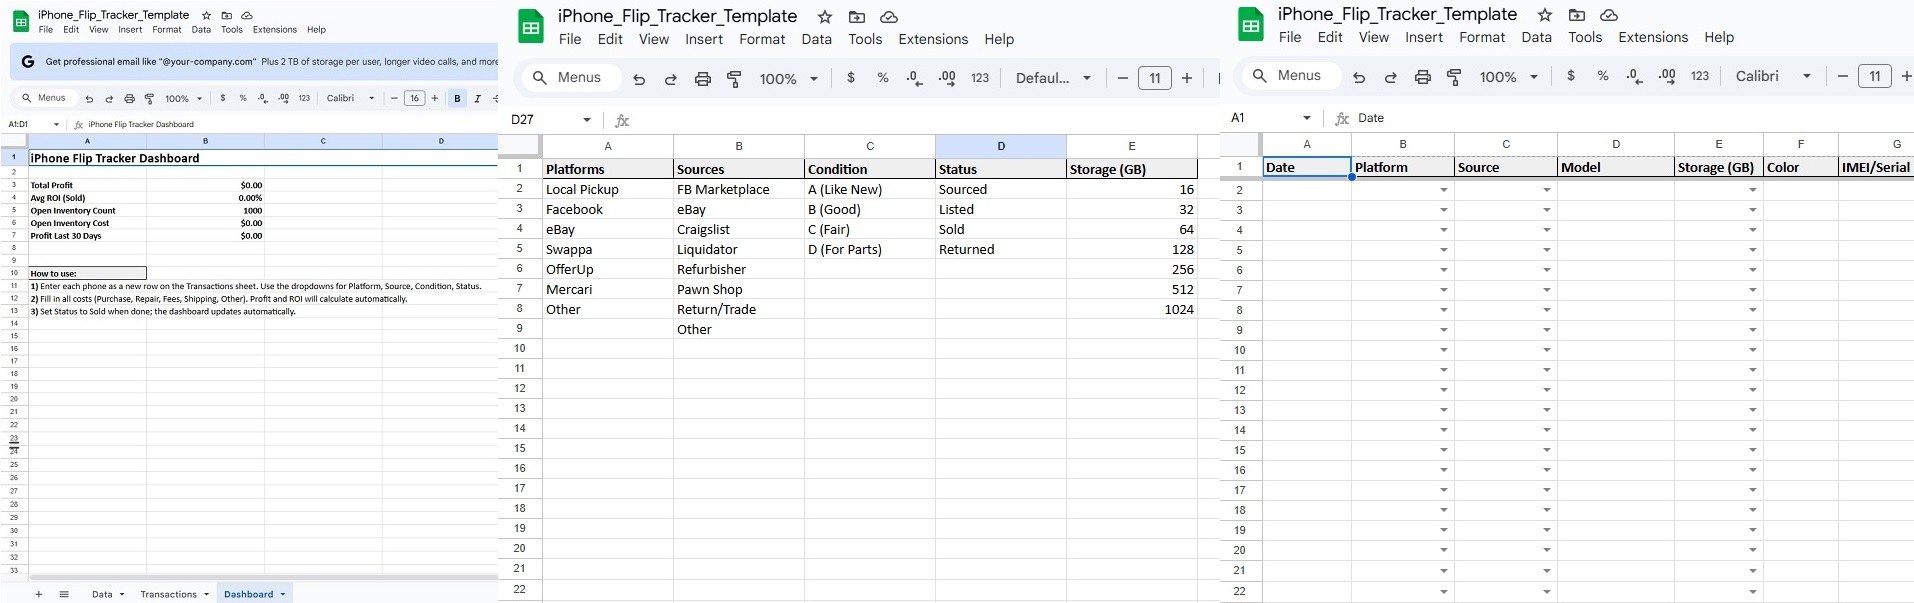Select the cell containing Pawn Shop
Viewport: 1914px width, 603px height.
click(738, 289)
